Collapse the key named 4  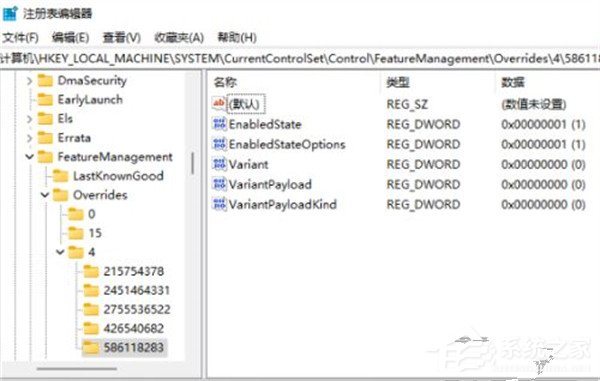[60, 252]
